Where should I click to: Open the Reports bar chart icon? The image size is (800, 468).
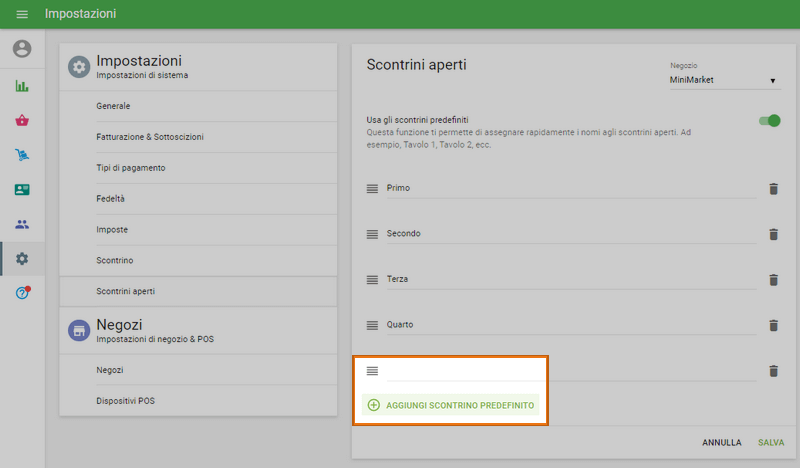tap(22, 86)
